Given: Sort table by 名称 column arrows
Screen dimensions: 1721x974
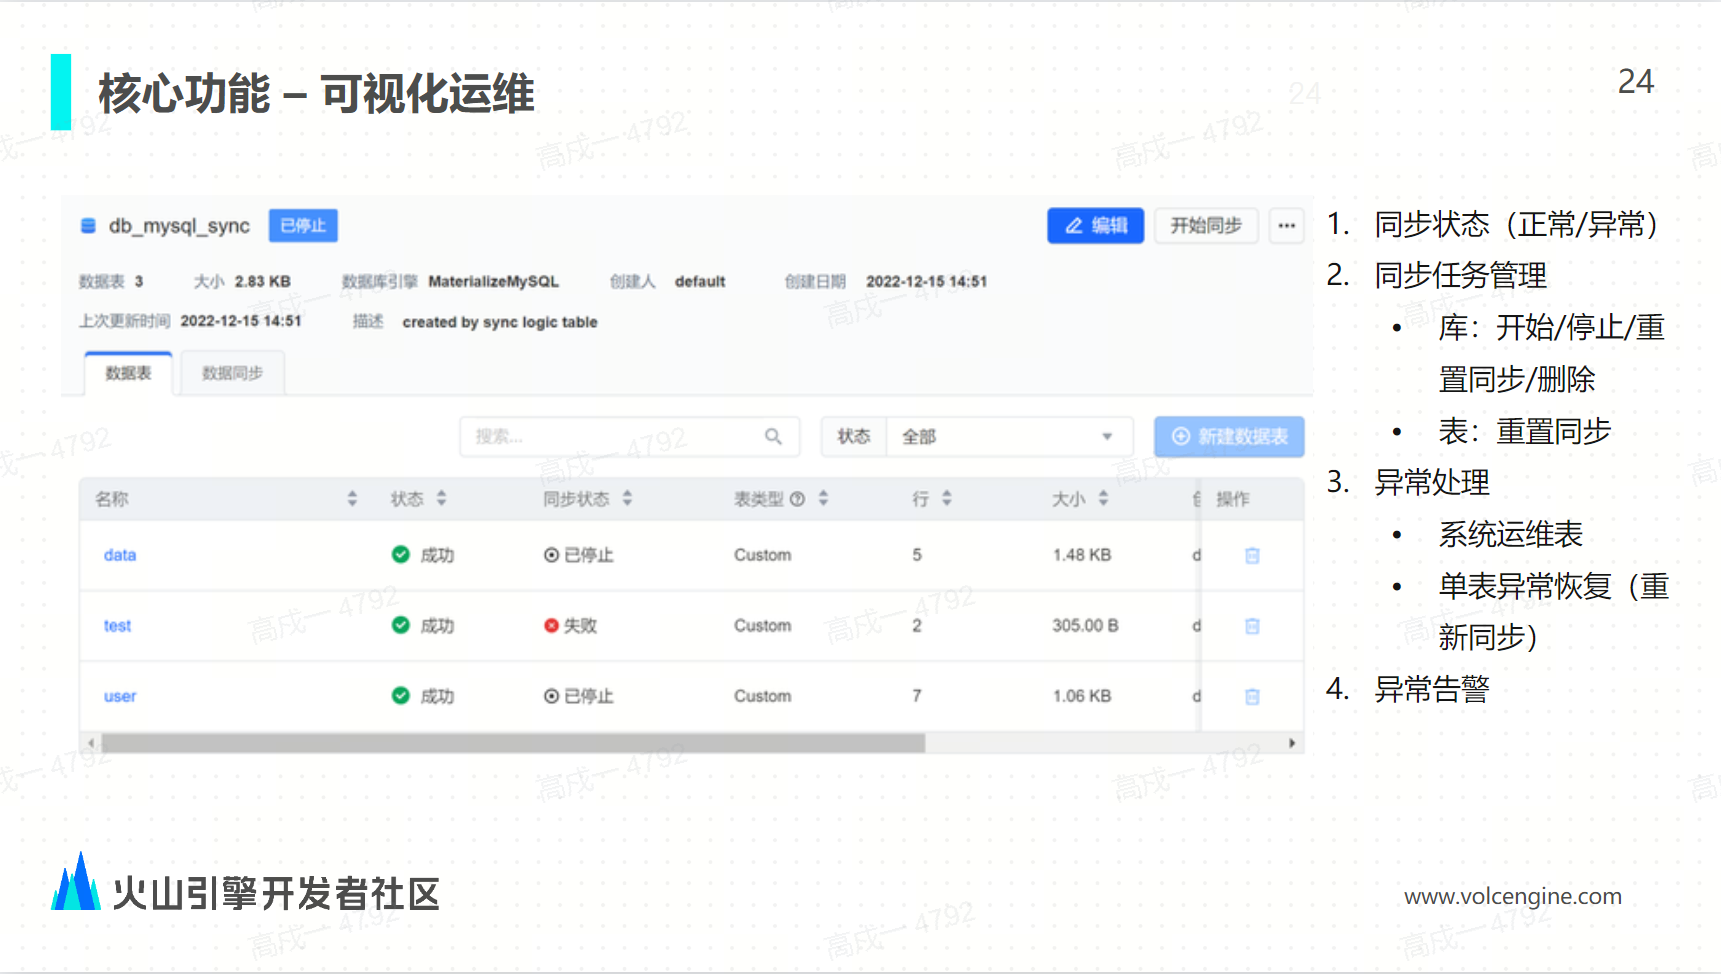Looking at the screenshot, I should click(x=352, y=499).
